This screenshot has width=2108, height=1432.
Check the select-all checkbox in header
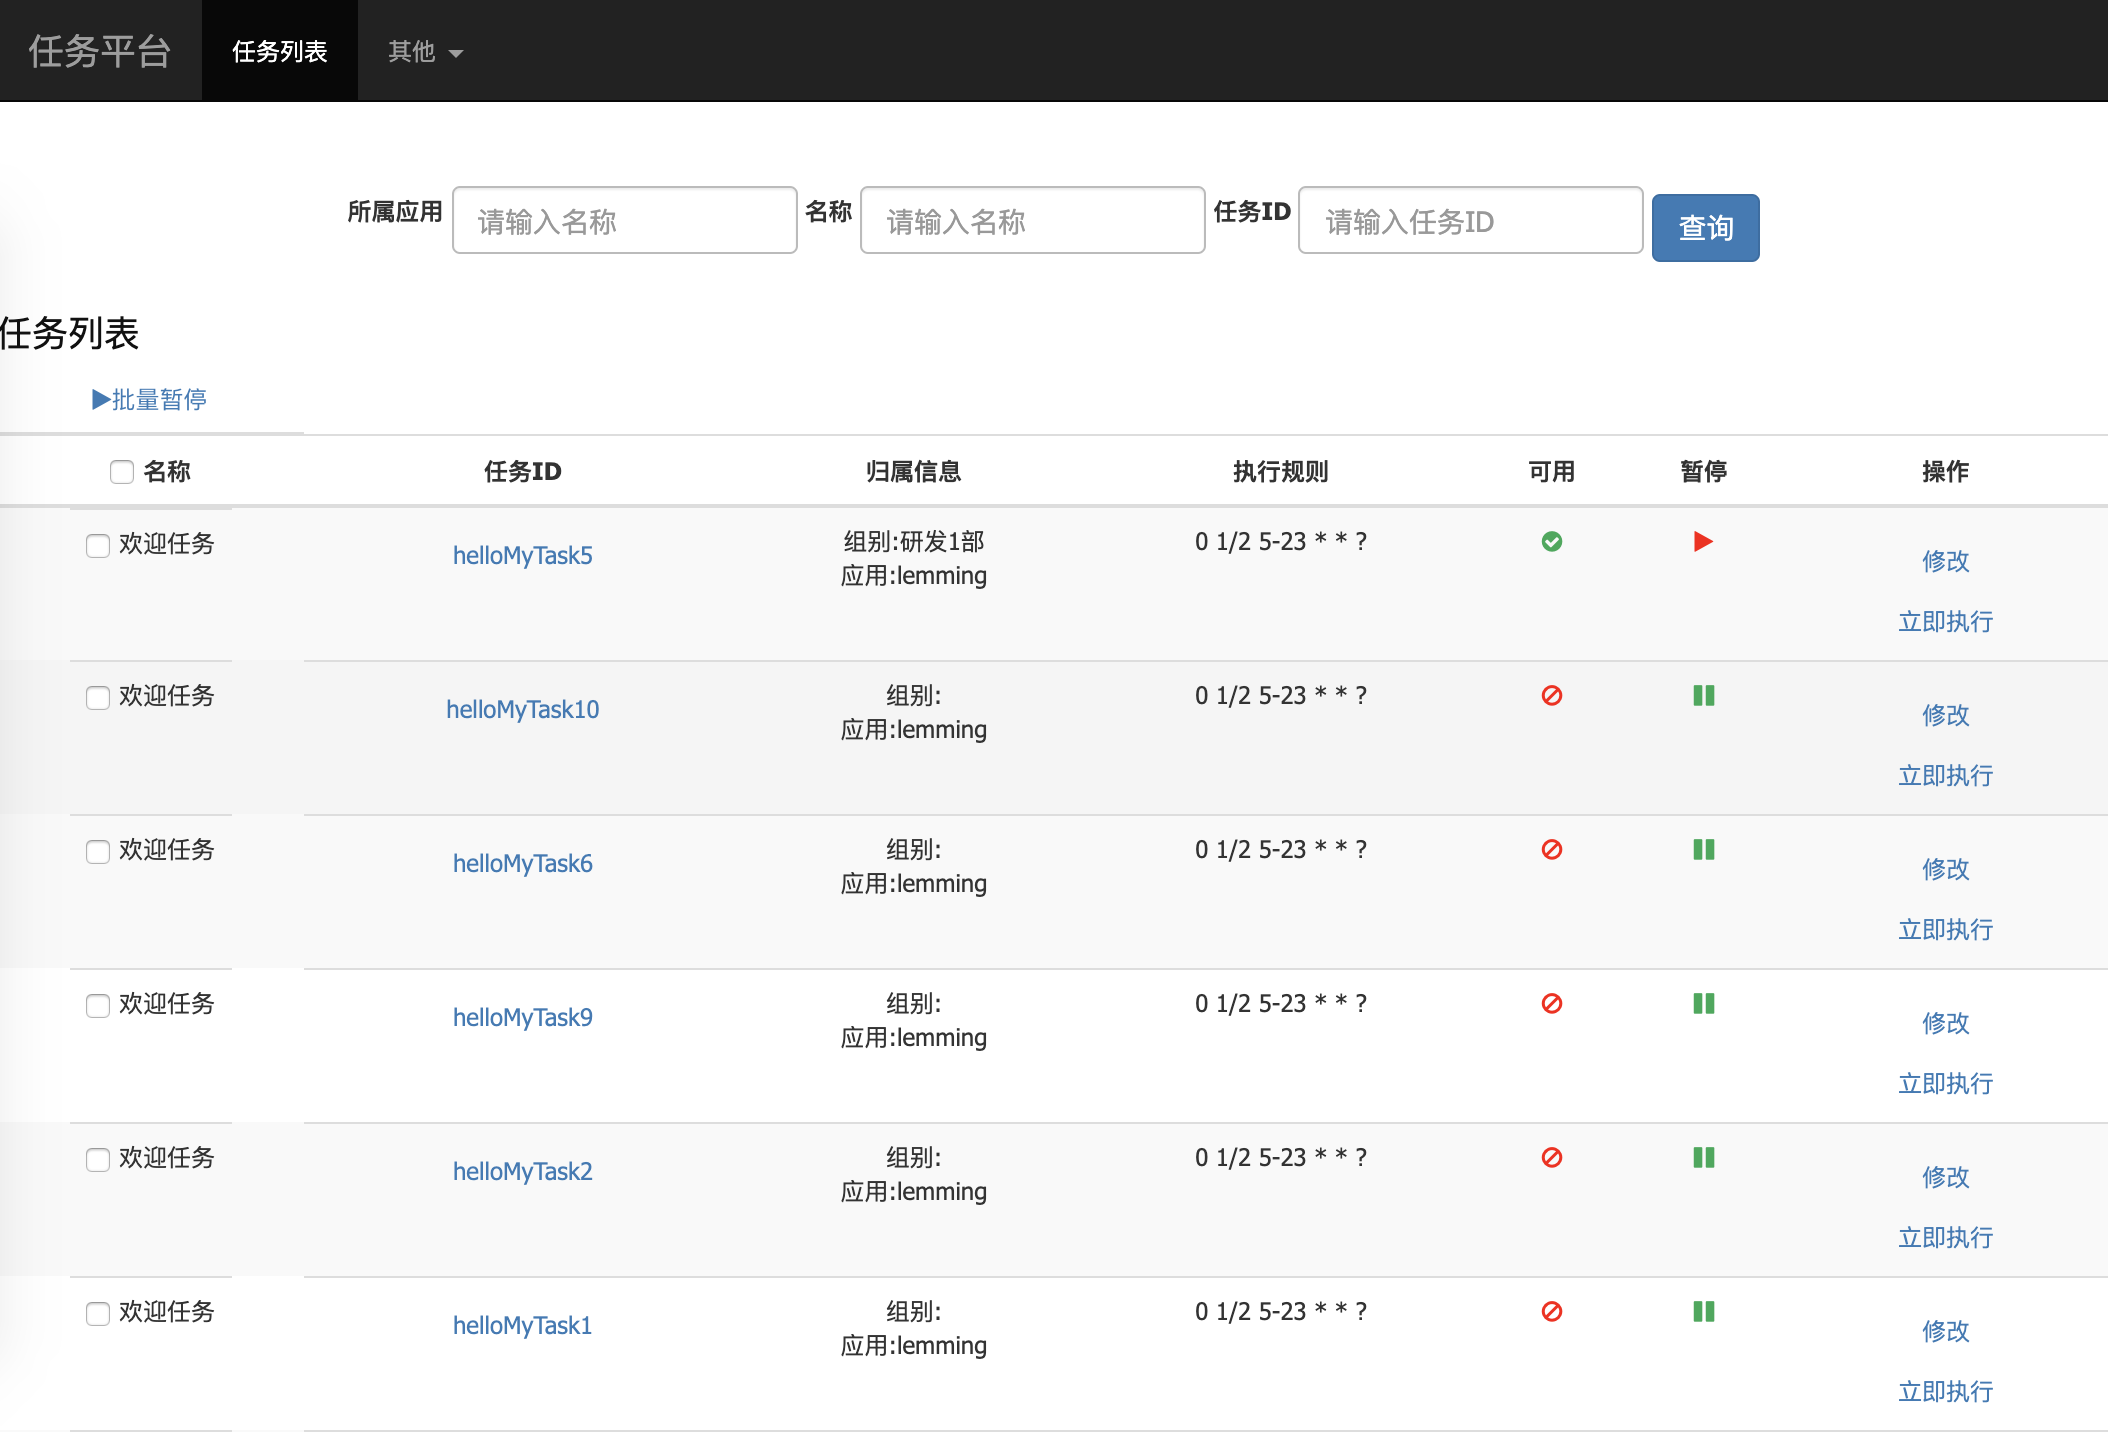(x=122, y=472)
